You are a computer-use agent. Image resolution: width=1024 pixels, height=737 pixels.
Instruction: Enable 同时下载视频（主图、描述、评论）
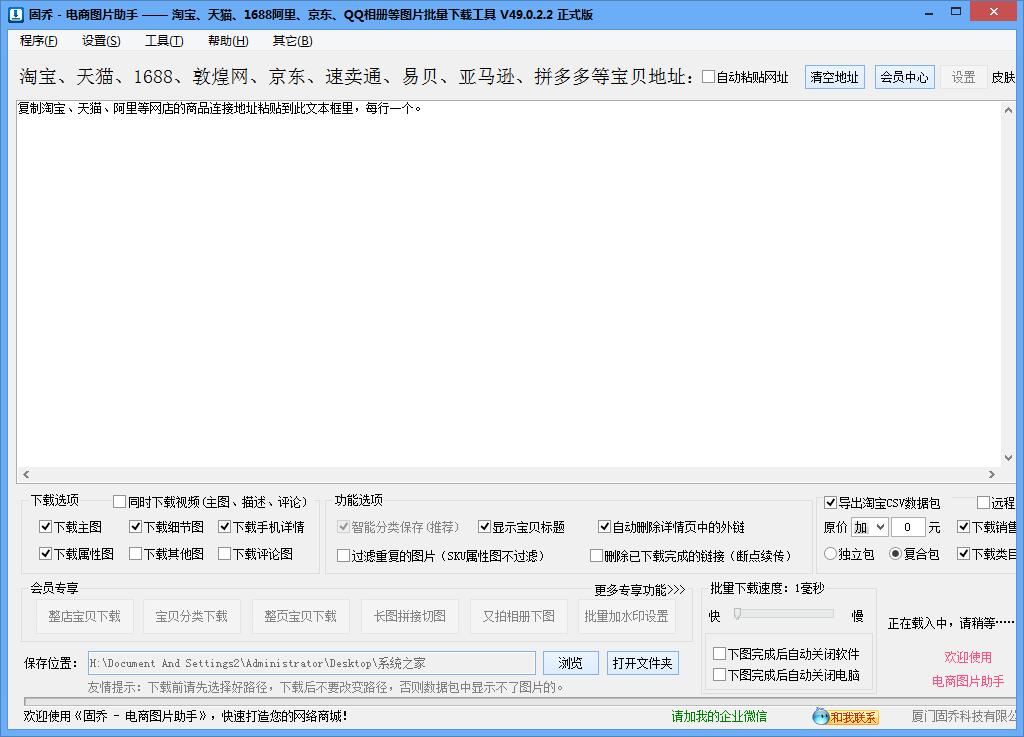click(x=120, y=500)
